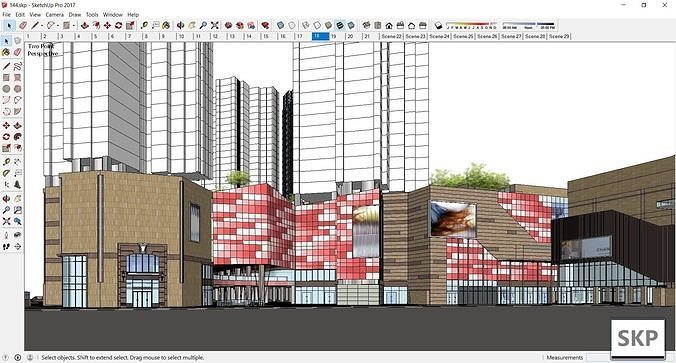Select the Make Component tool in left toolbar
676x363 pixels.
(17, 41)
